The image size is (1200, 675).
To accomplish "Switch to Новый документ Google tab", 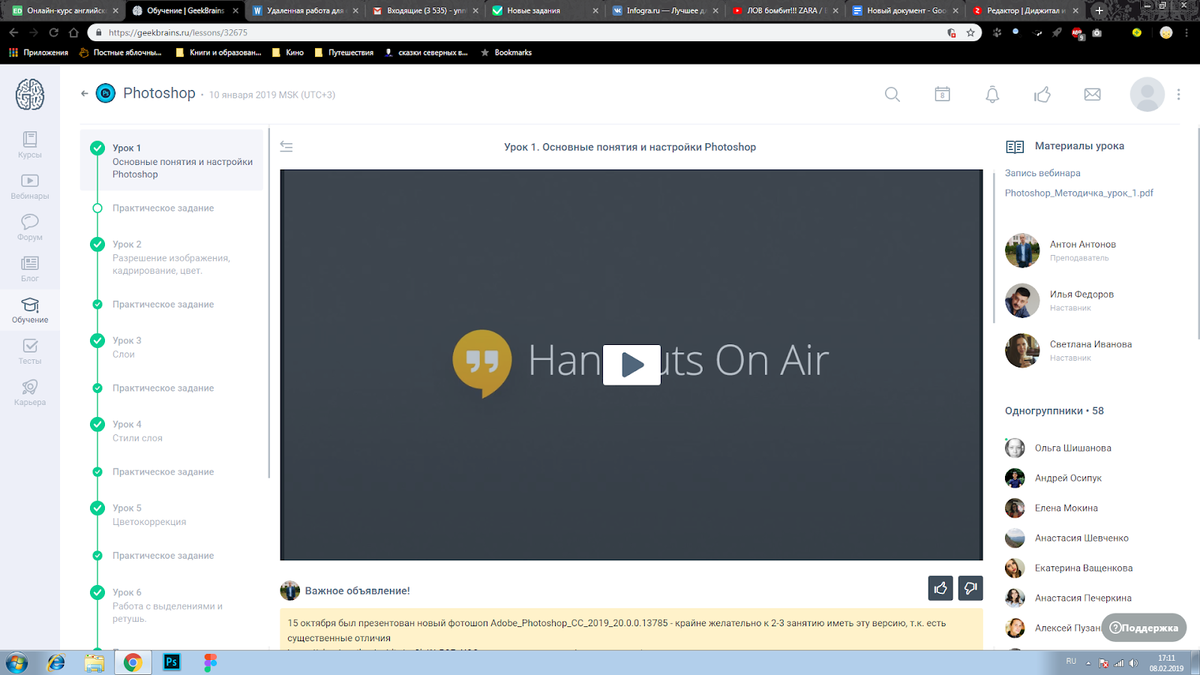I will pyautogui.click(x=904, y=11).
